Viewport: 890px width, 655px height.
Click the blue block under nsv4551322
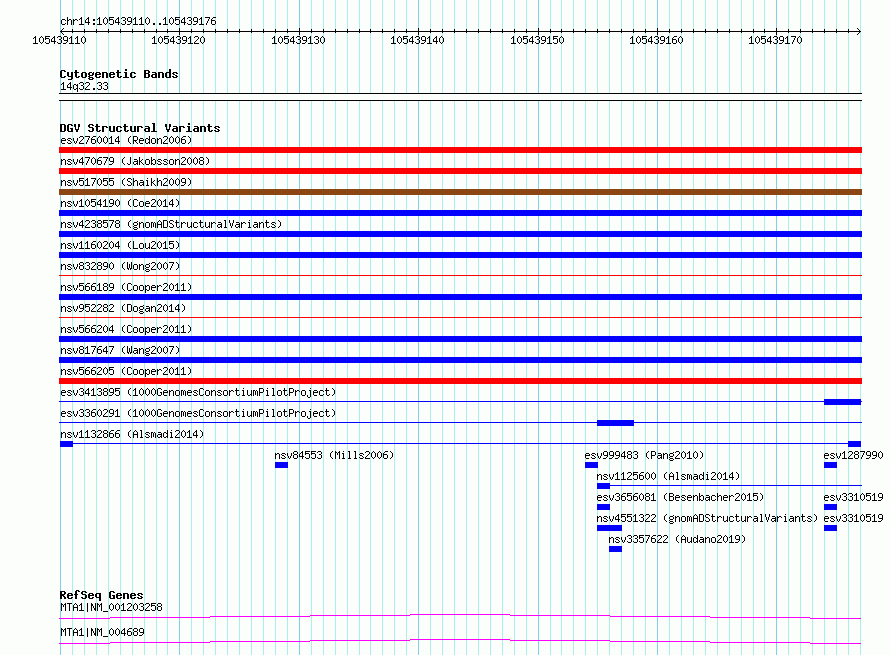point(610,528)
